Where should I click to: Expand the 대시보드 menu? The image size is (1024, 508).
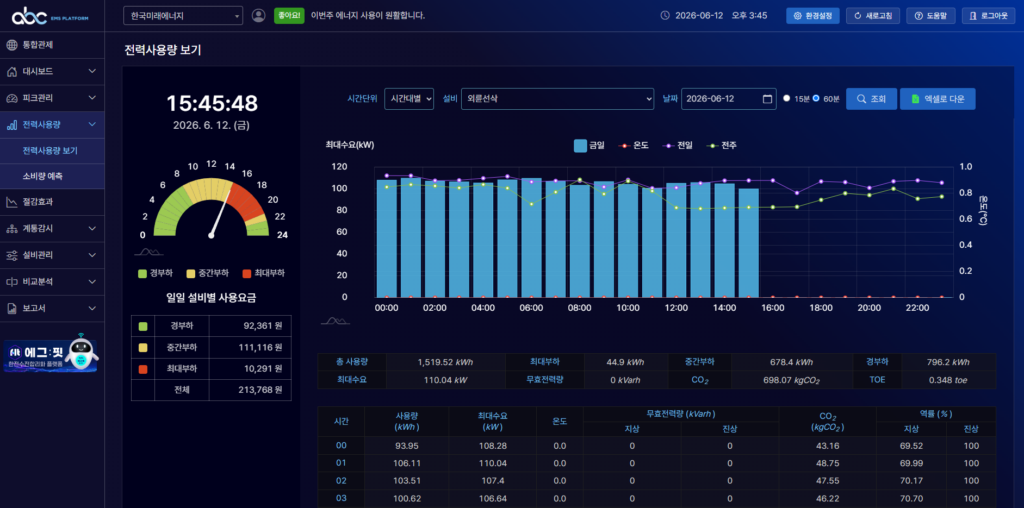pos(52,71)
